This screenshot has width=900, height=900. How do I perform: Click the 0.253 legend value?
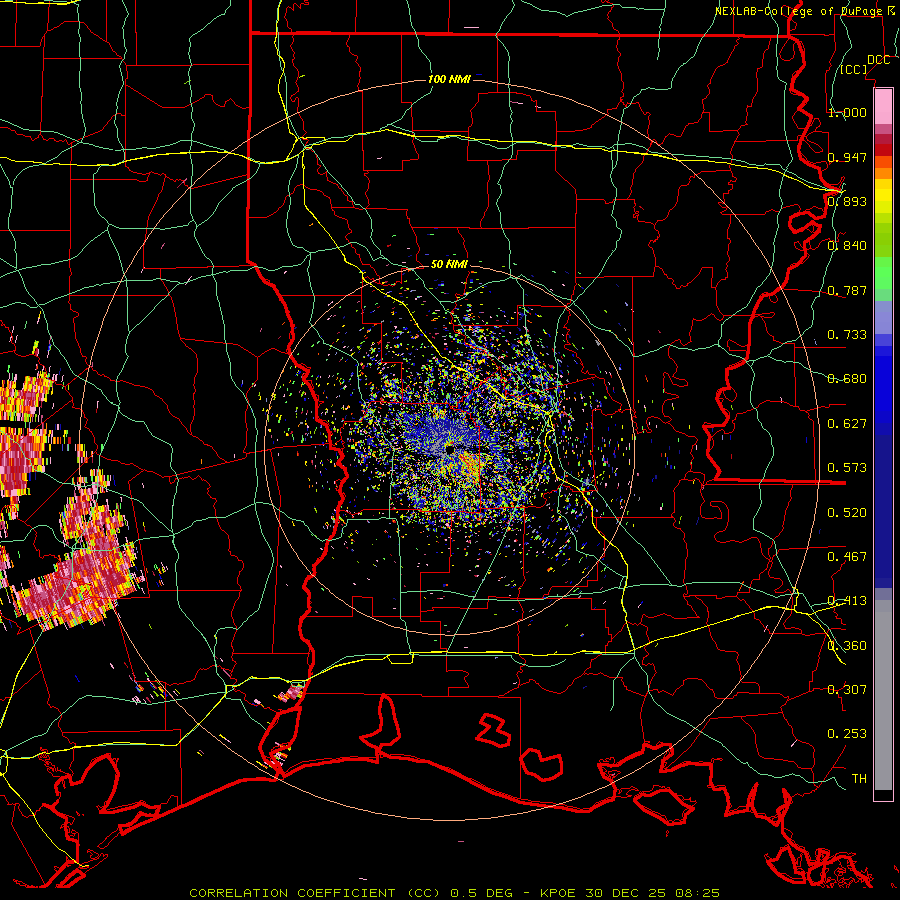click(x=847, y=734)
